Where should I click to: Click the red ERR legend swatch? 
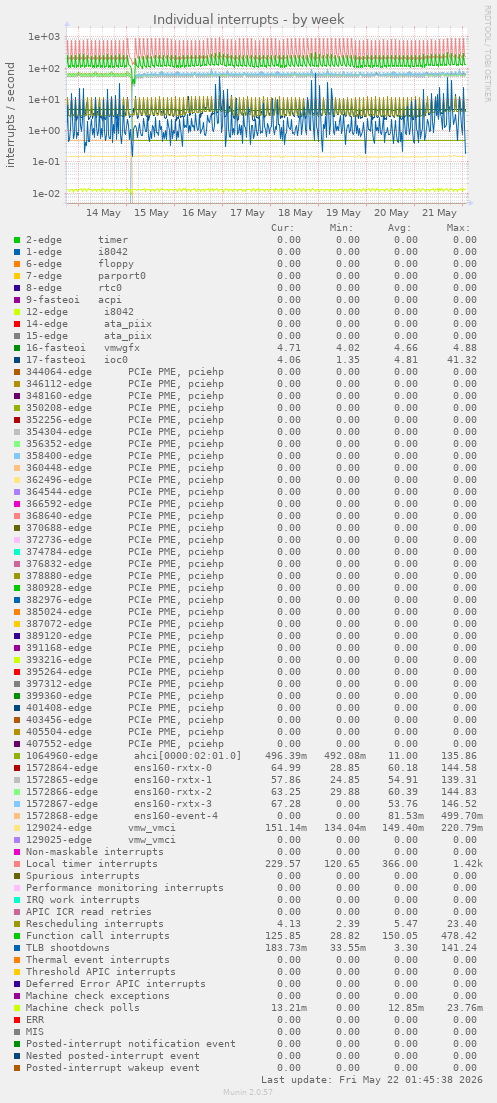click(x=17, y=1019)
